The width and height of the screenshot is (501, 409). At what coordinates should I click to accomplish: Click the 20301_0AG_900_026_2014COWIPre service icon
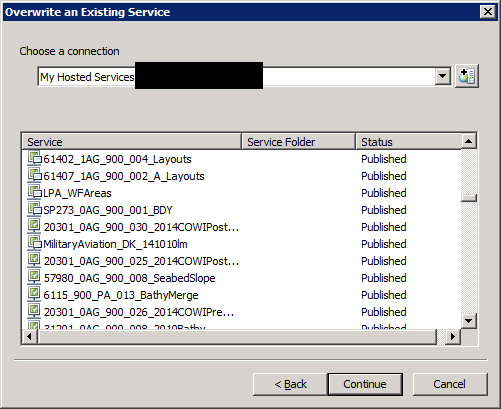34,311
